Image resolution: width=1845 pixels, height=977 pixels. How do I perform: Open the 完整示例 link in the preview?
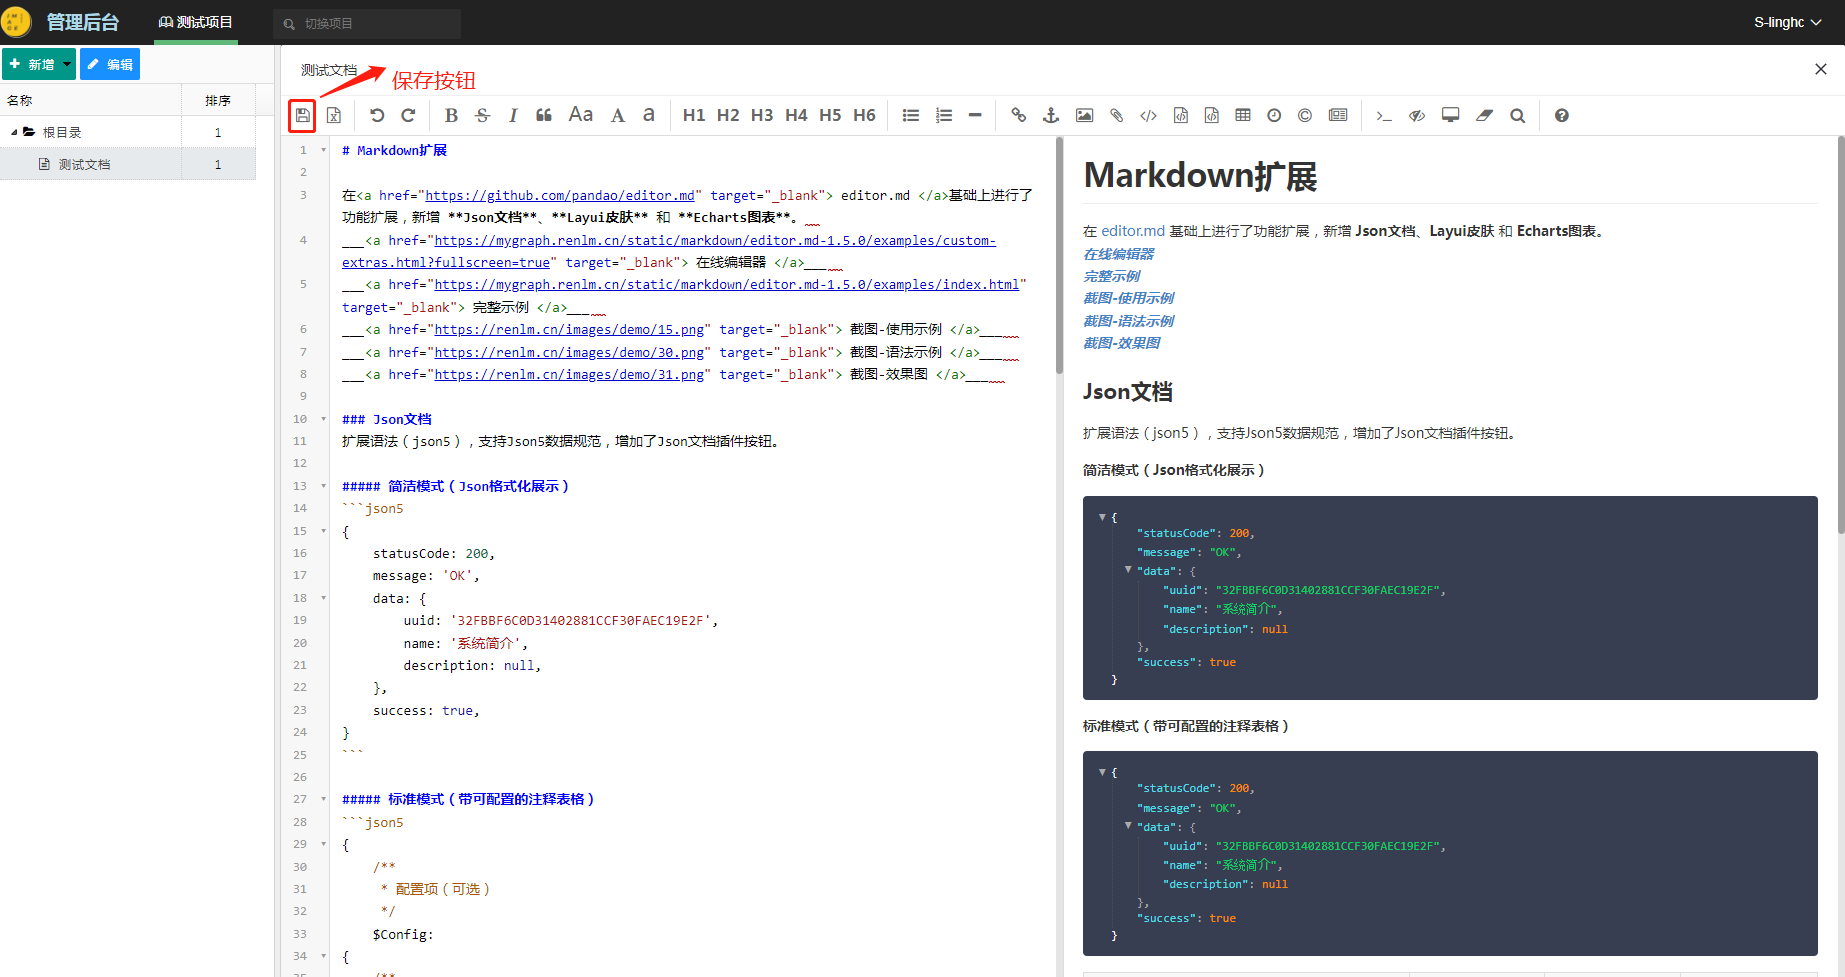click(x=1112, y=275)
